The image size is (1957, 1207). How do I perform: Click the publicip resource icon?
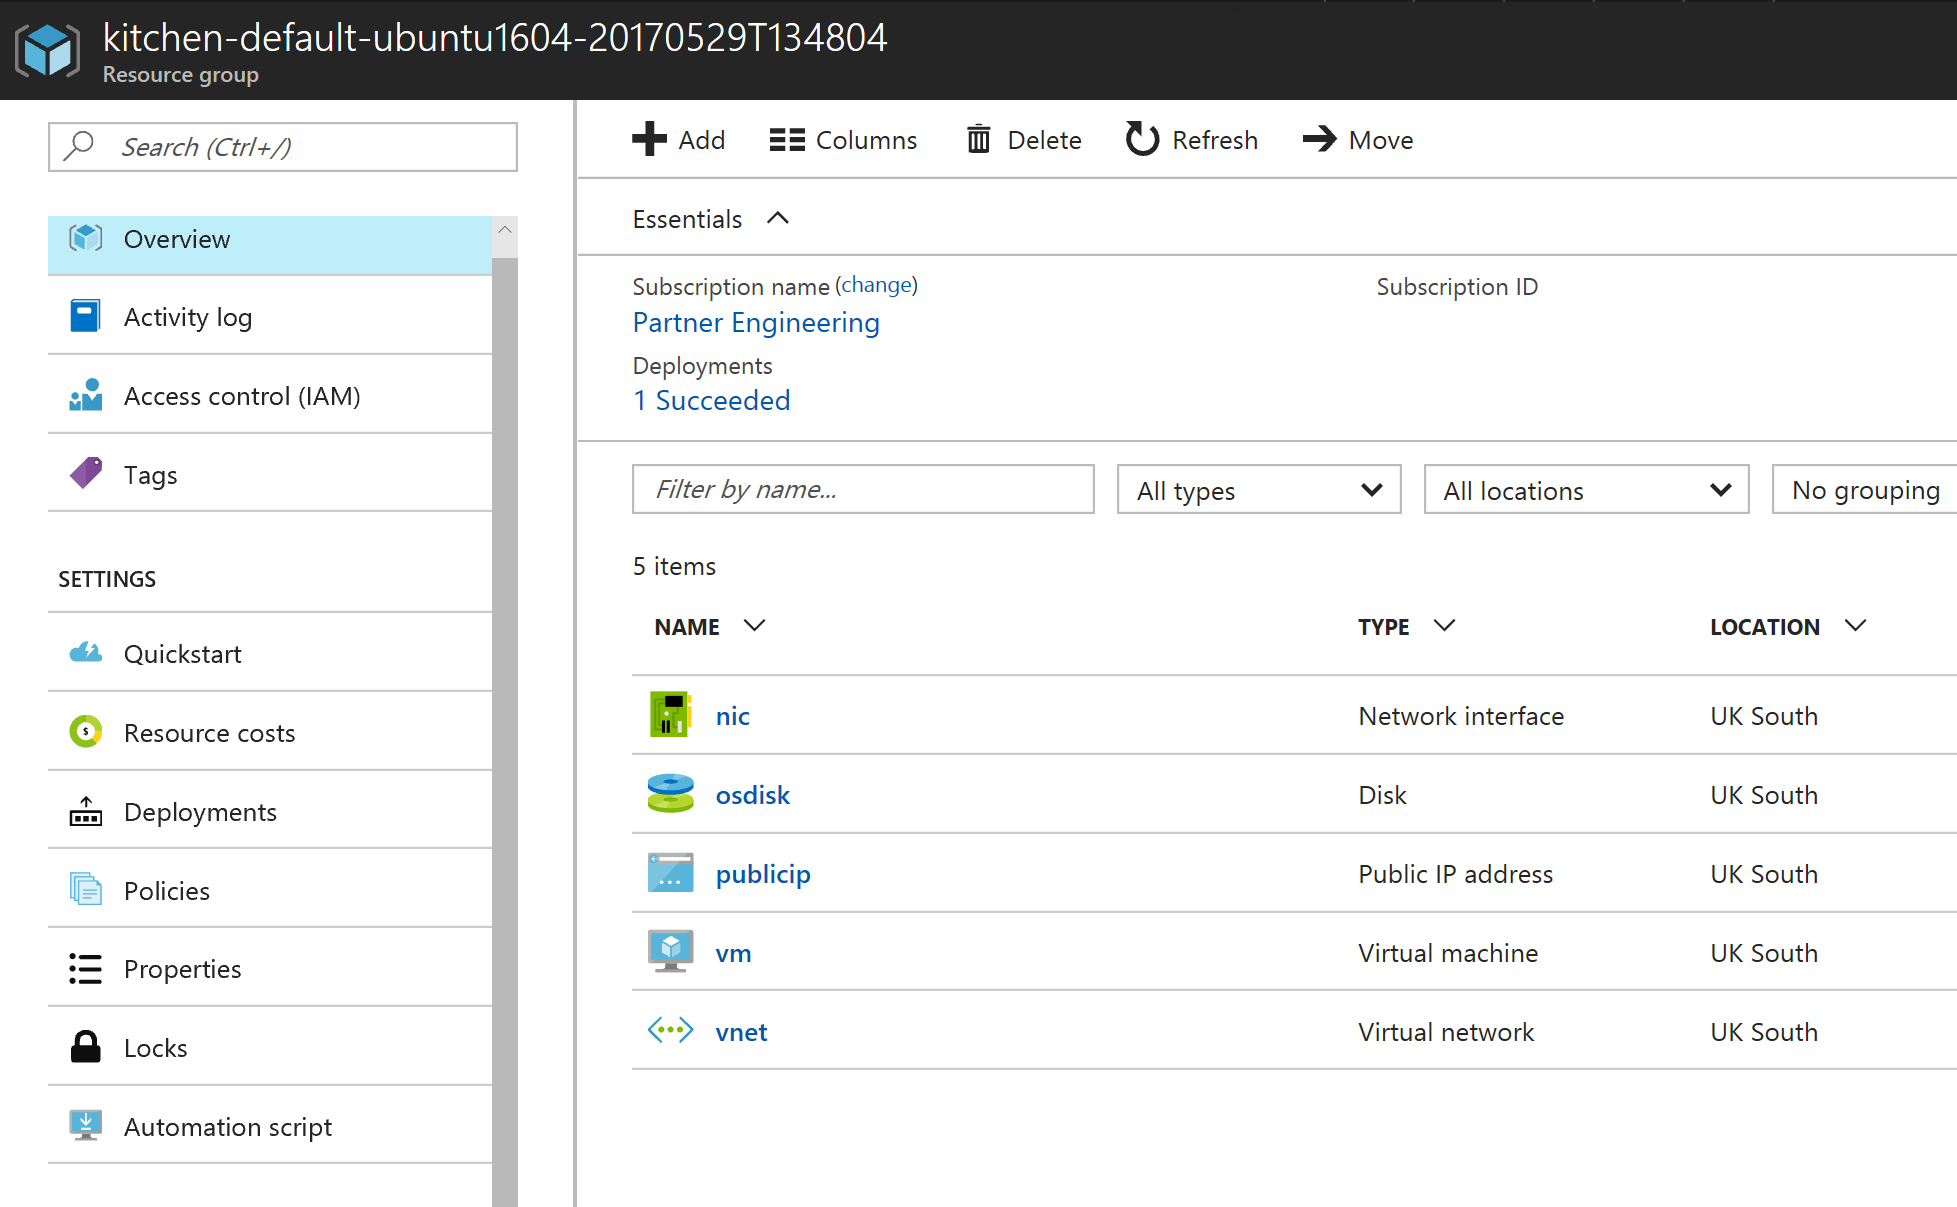coord(670,873)
